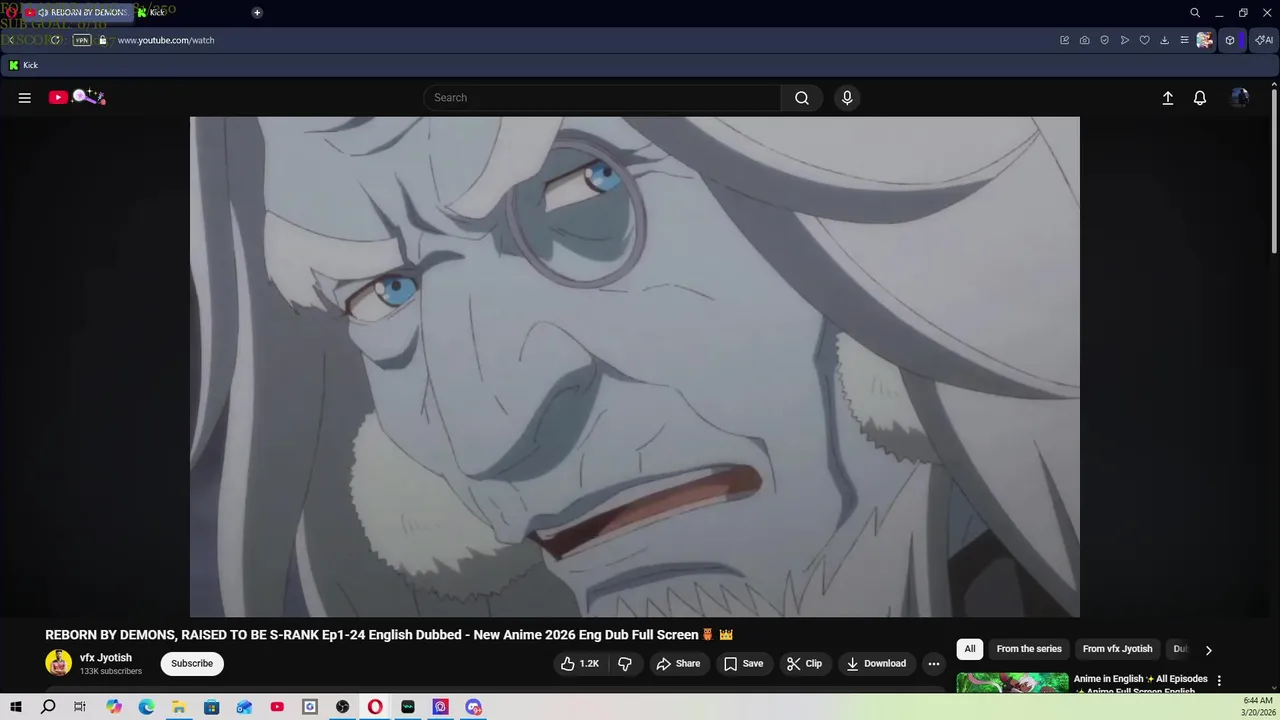This screenshot has height=720, width=1280.
Task: Open Opera send/flow arrow icon
Action: pos(1125,40)
